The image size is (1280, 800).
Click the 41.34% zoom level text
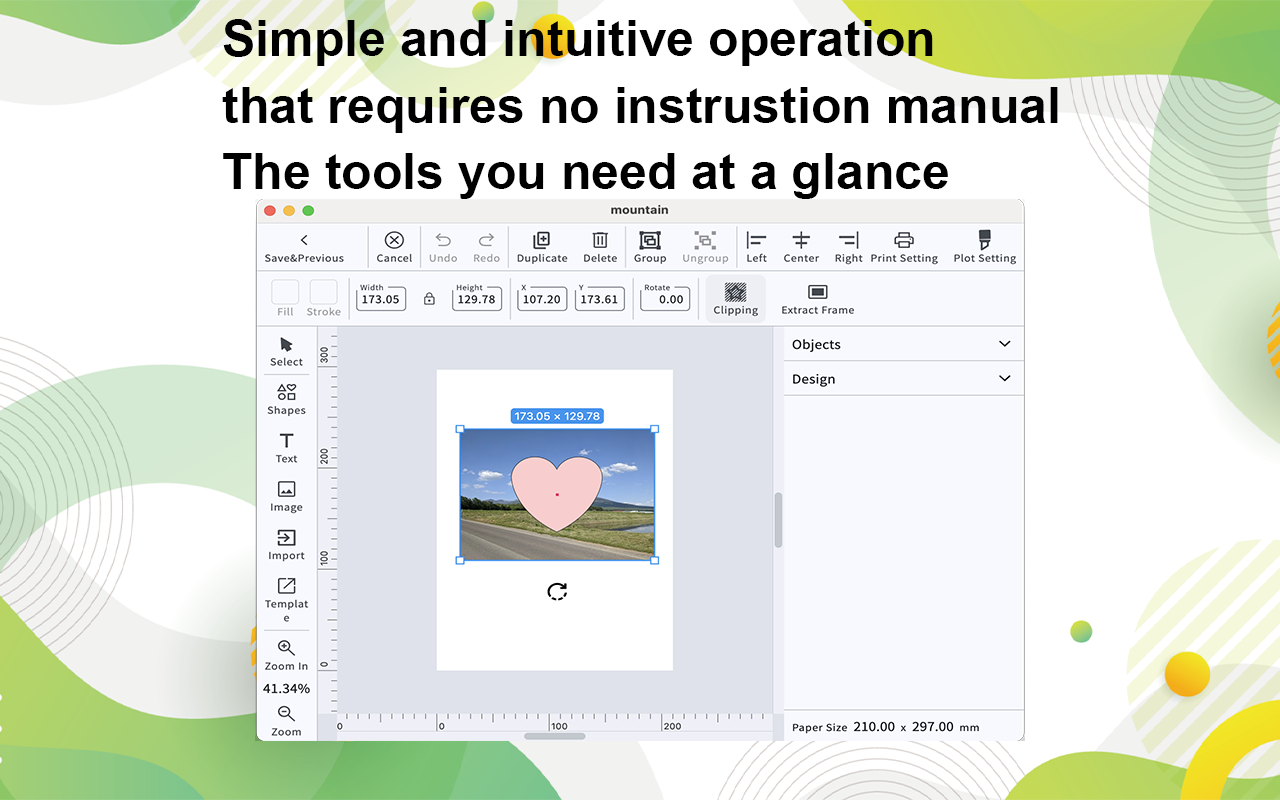click(x=286, y=689)
